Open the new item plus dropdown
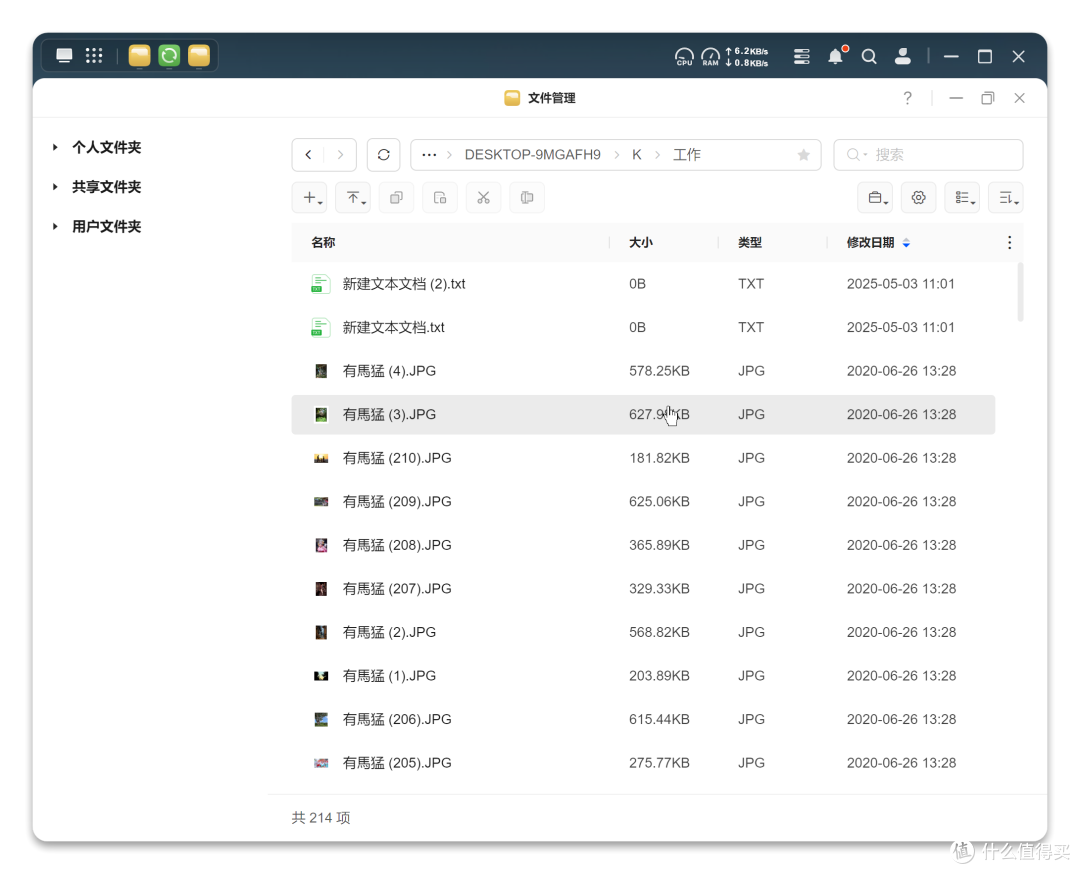The height and width of the screenshot is (874, 1080). (309, 198)
